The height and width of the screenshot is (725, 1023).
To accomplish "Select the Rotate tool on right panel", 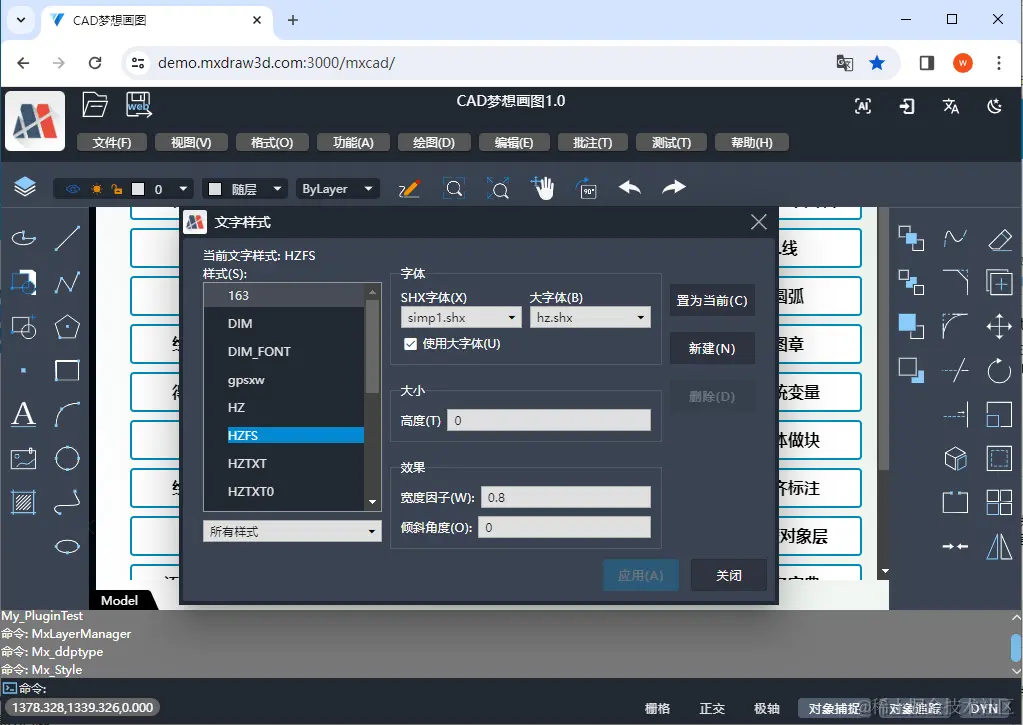I will 1000,371.
